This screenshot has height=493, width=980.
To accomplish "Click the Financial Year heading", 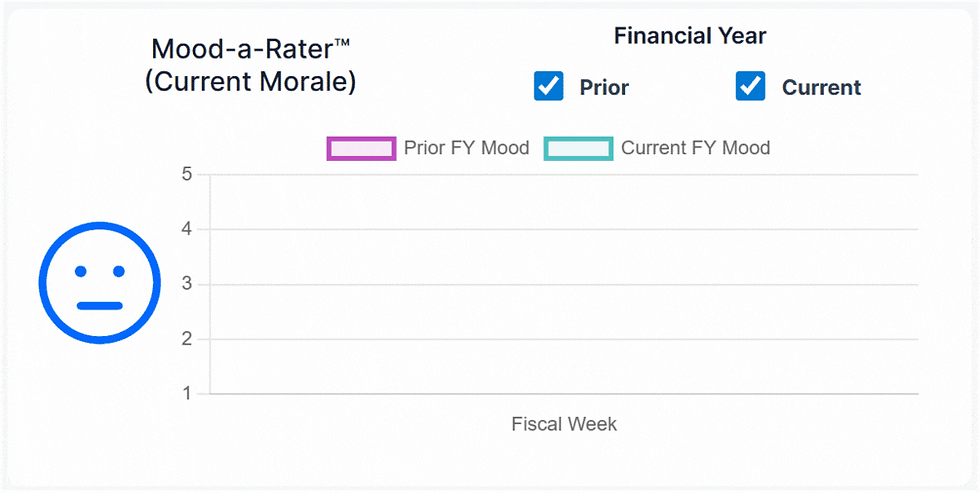I will click(x=690, y=37).
